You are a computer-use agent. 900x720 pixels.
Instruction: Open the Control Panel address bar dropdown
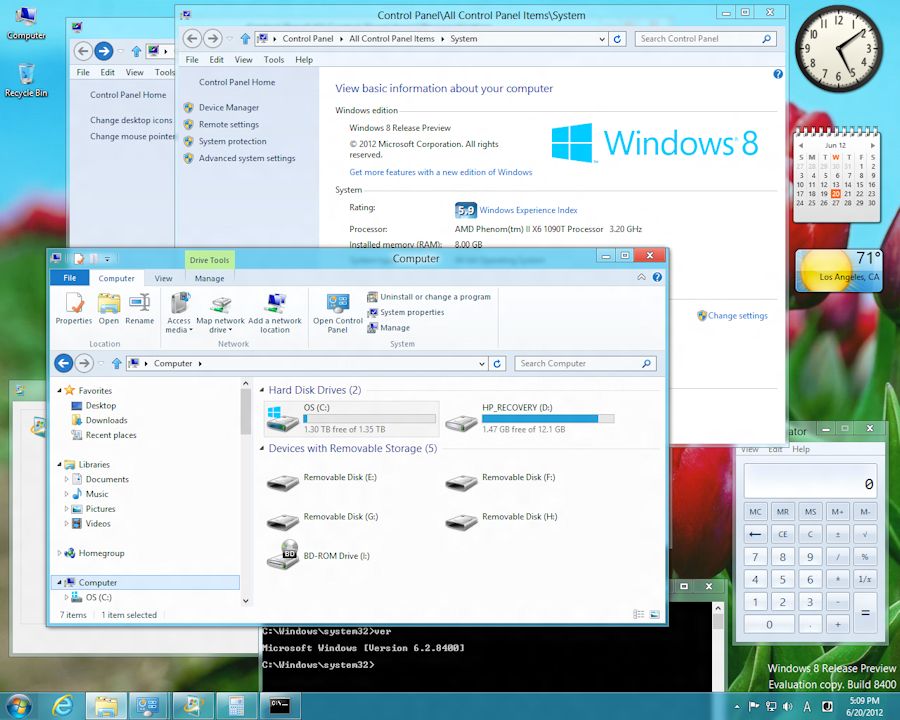click(602, 39)
